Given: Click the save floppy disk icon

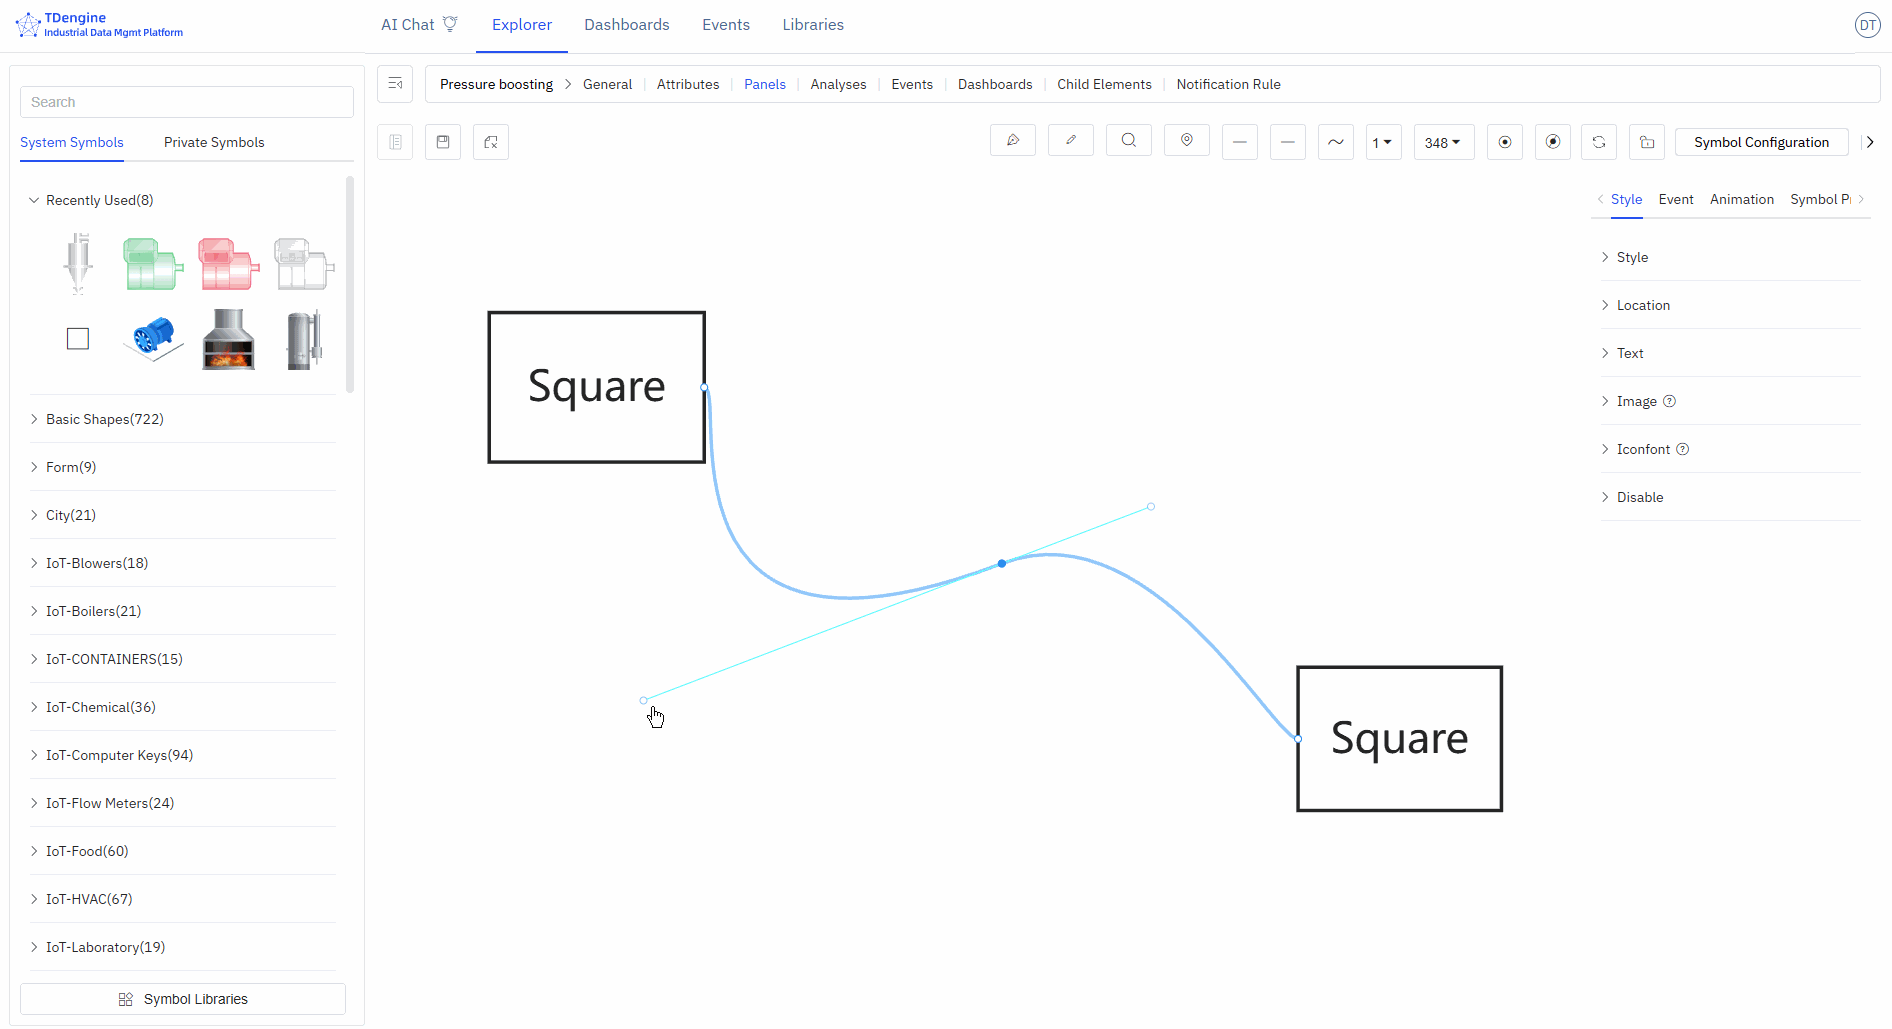Looking at the screenshot, I should click(x=443, y=142).
